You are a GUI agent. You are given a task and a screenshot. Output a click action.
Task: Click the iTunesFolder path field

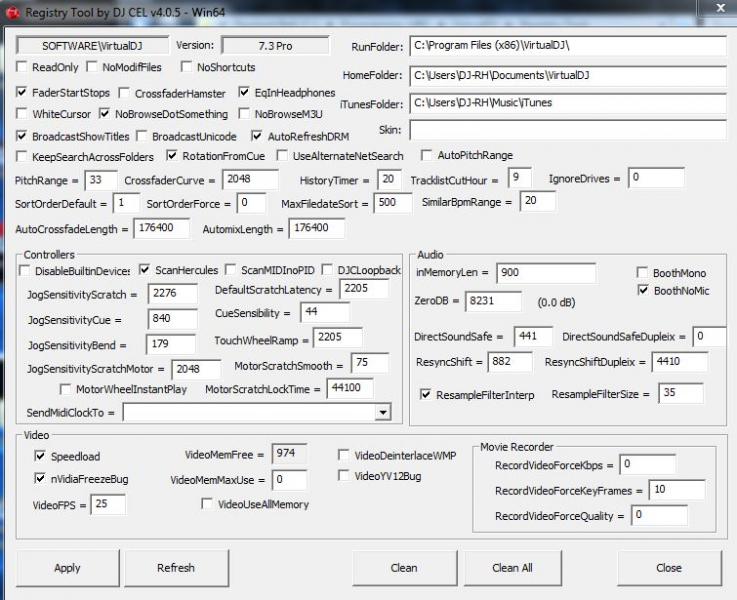pyautogui.click(x=568, y=103)
